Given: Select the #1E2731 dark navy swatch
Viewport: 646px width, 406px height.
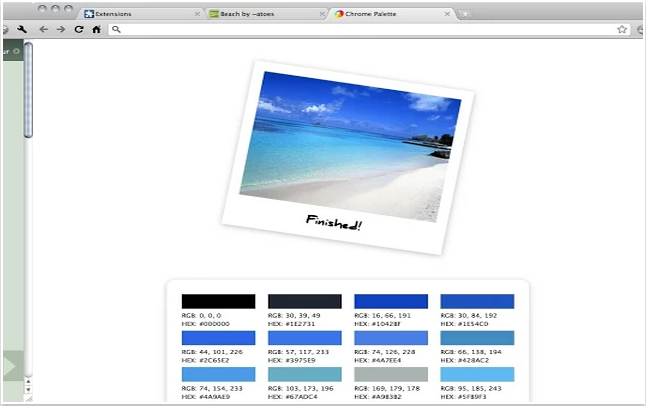Looking at the screenshot, I should click(304, 301).
